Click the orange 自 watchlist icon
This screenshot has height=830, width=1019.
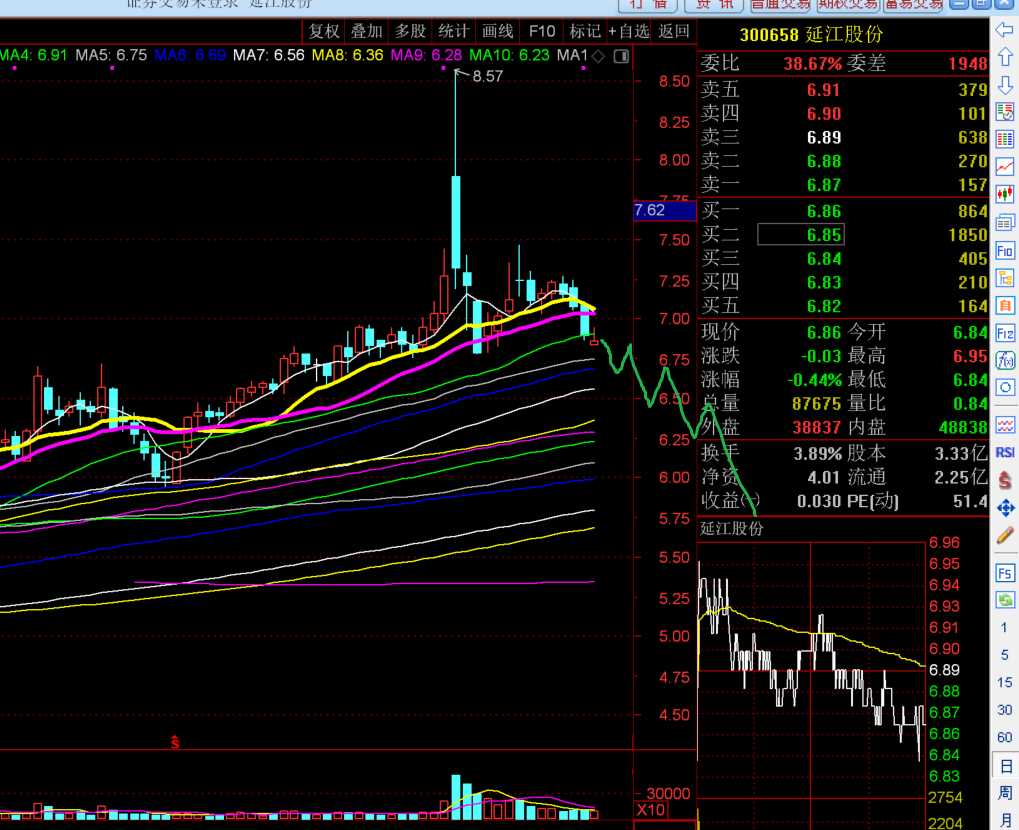(1005, 305)
